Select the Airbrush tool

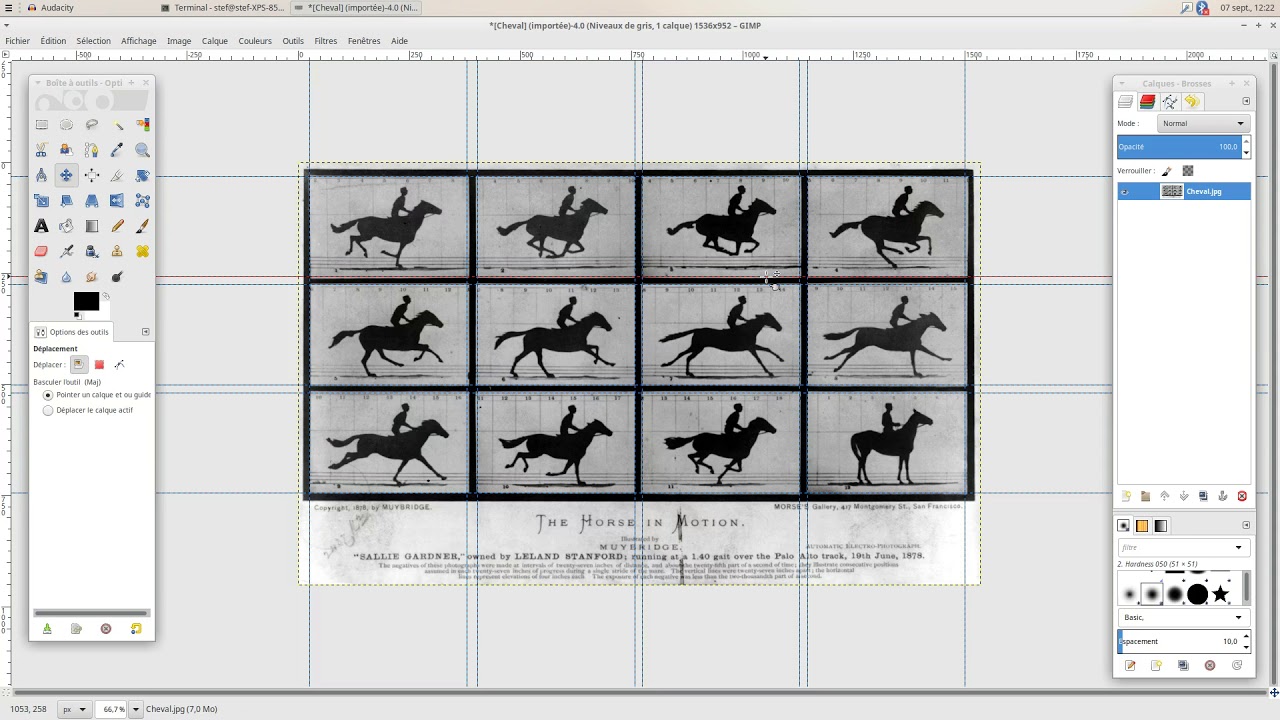[x=66, y=251]
